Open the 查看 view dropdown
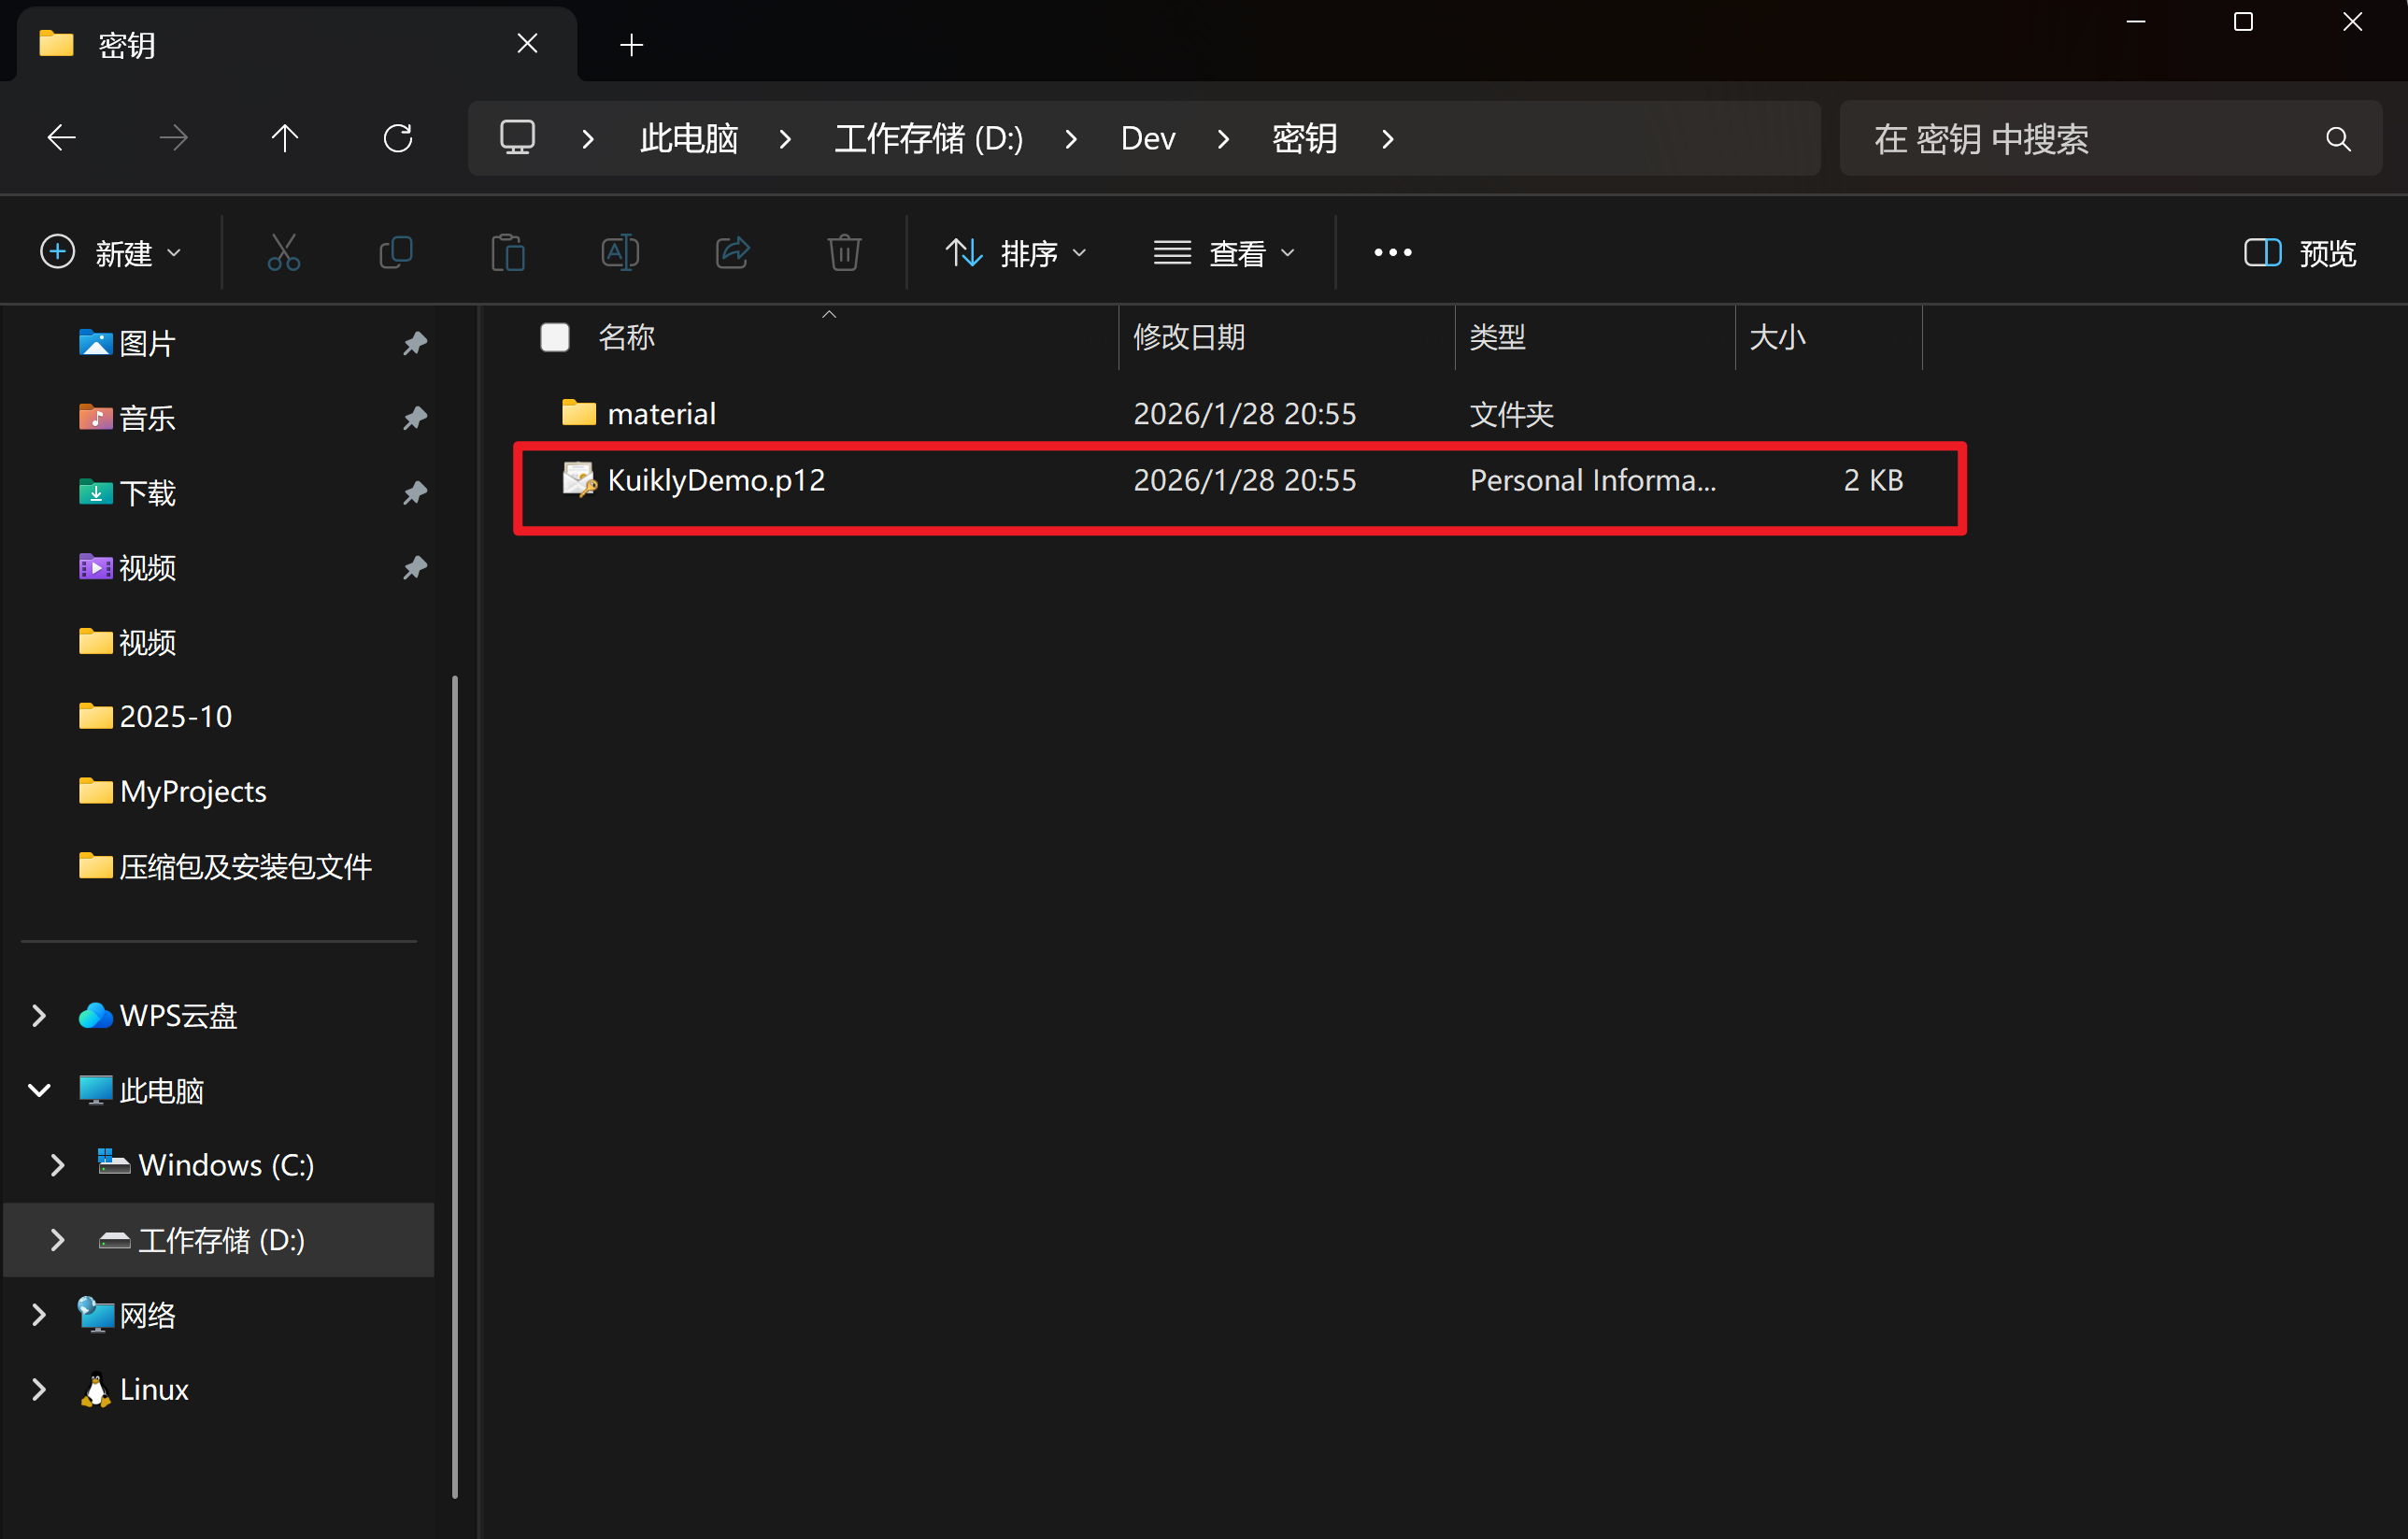2408x1539 pixels. click(1224, 253)
